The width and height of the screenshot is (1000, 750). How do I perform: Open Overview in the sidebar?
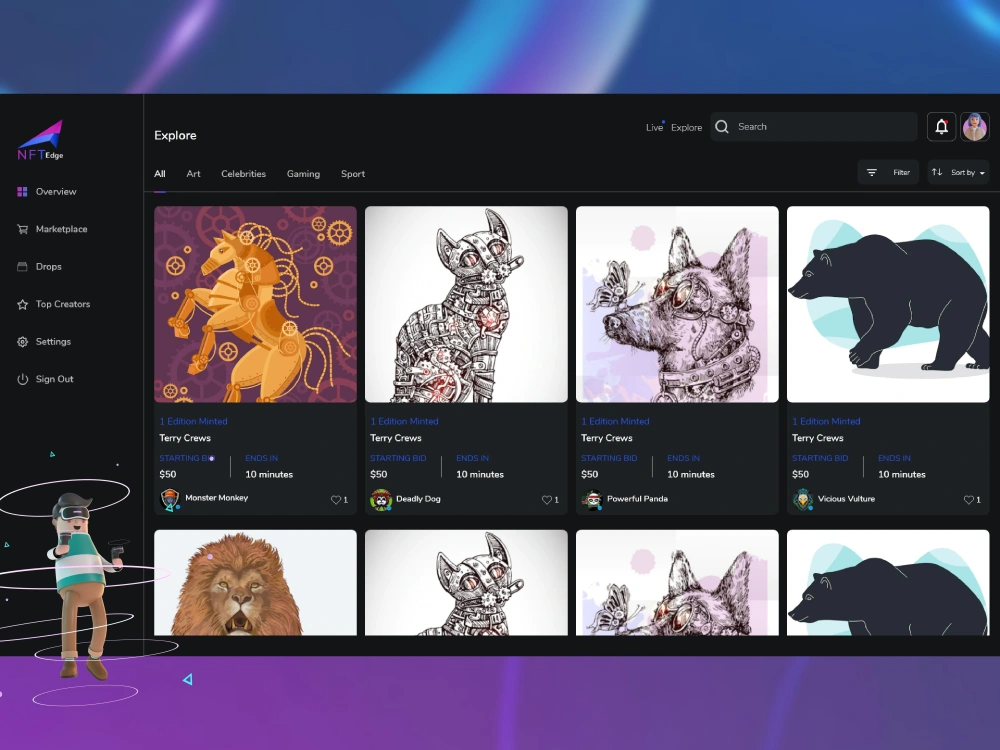coord(56,191)
